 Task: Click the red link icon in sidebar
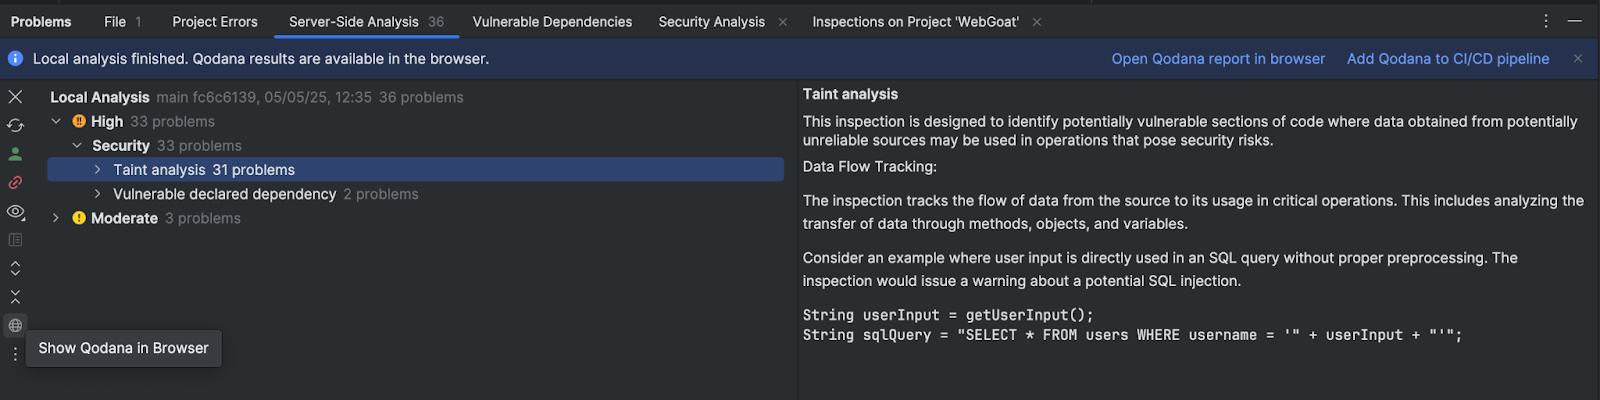(15, 183)
